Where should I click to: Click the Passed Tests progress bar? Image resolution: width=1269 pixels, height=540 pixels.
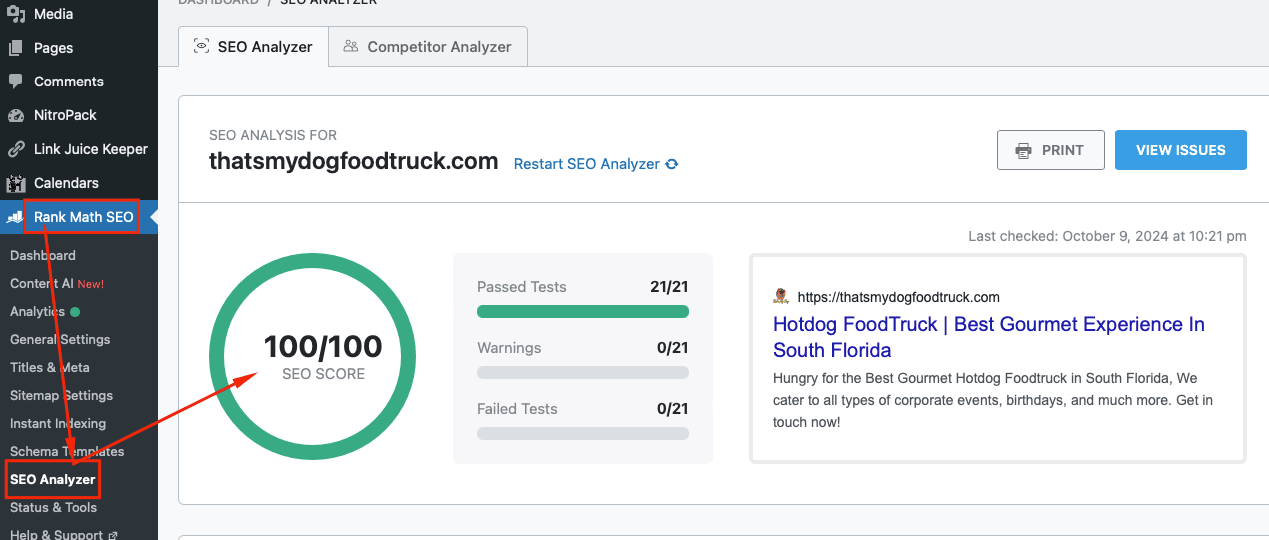coord(582,312)
